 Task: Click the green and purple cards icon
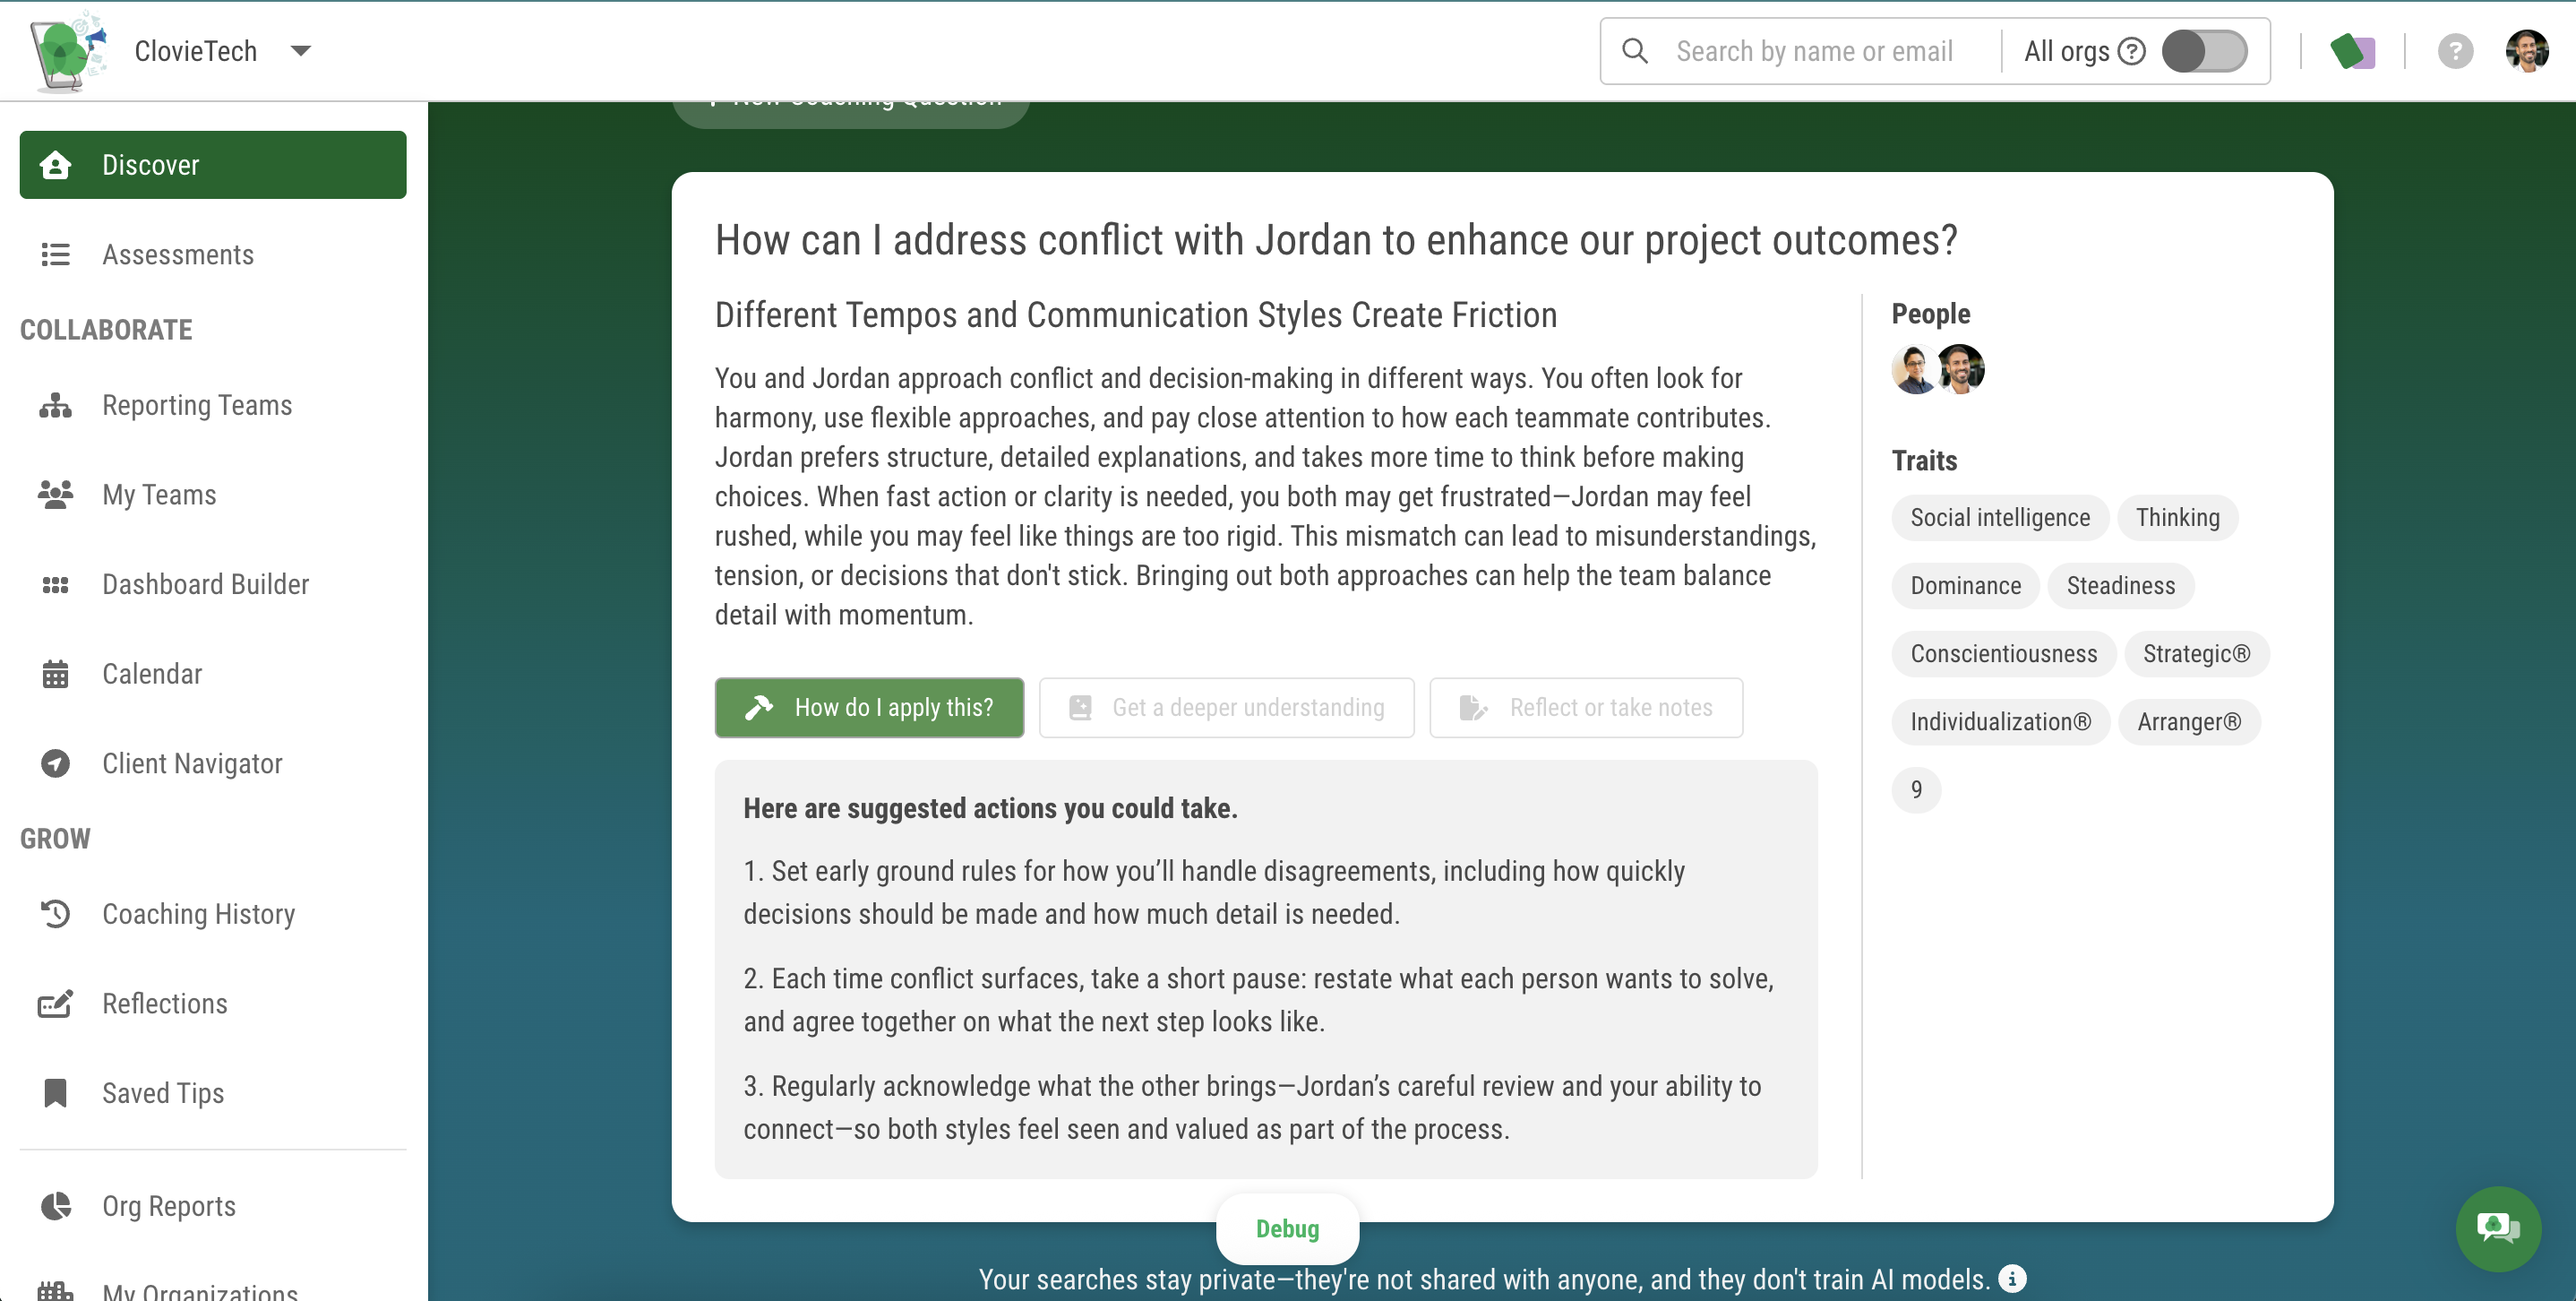pyautogui.click(x=2352, y=51)
